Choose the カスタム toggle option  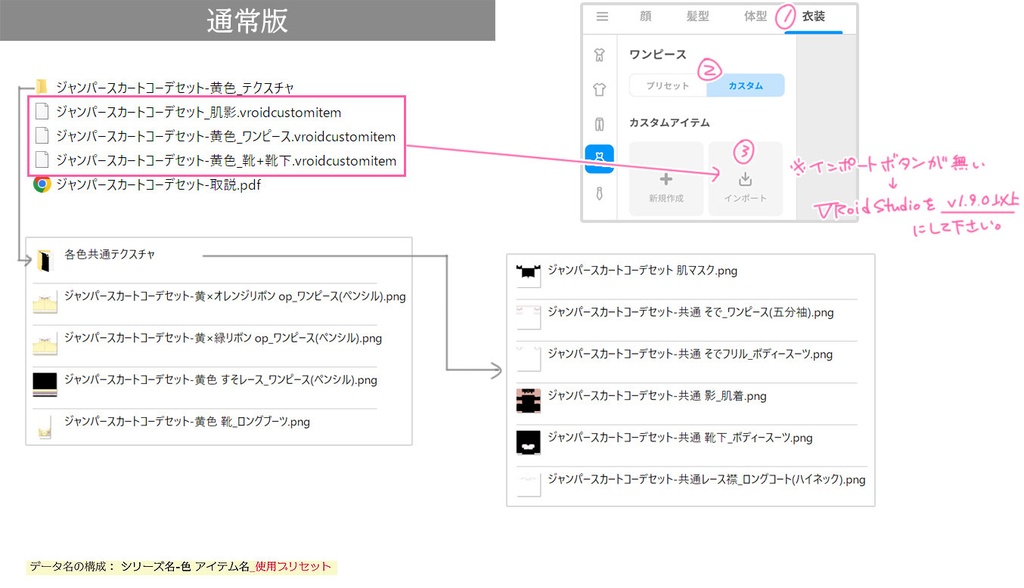coord(745,86)
